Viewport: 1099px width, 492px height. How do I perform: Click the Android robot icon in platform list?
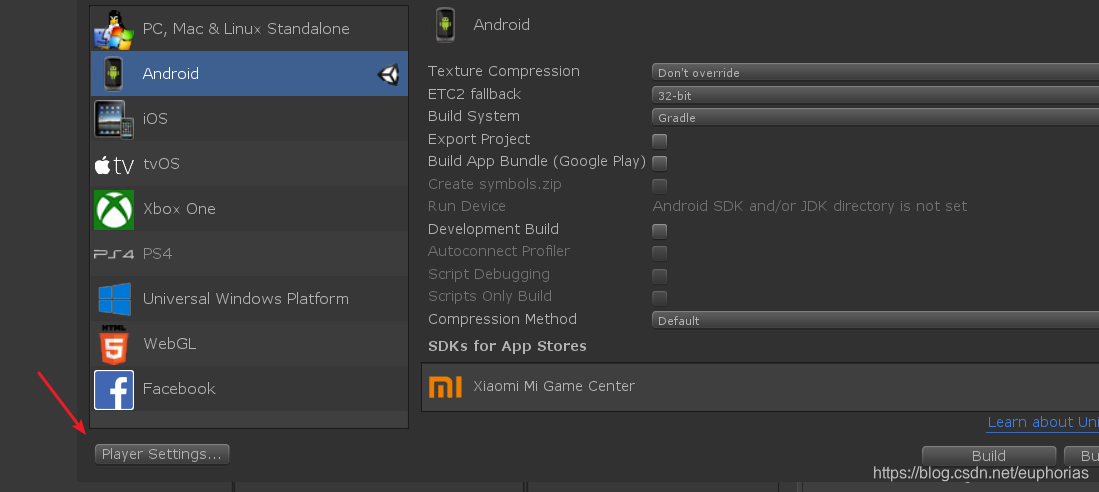click(x=113, y=74)
